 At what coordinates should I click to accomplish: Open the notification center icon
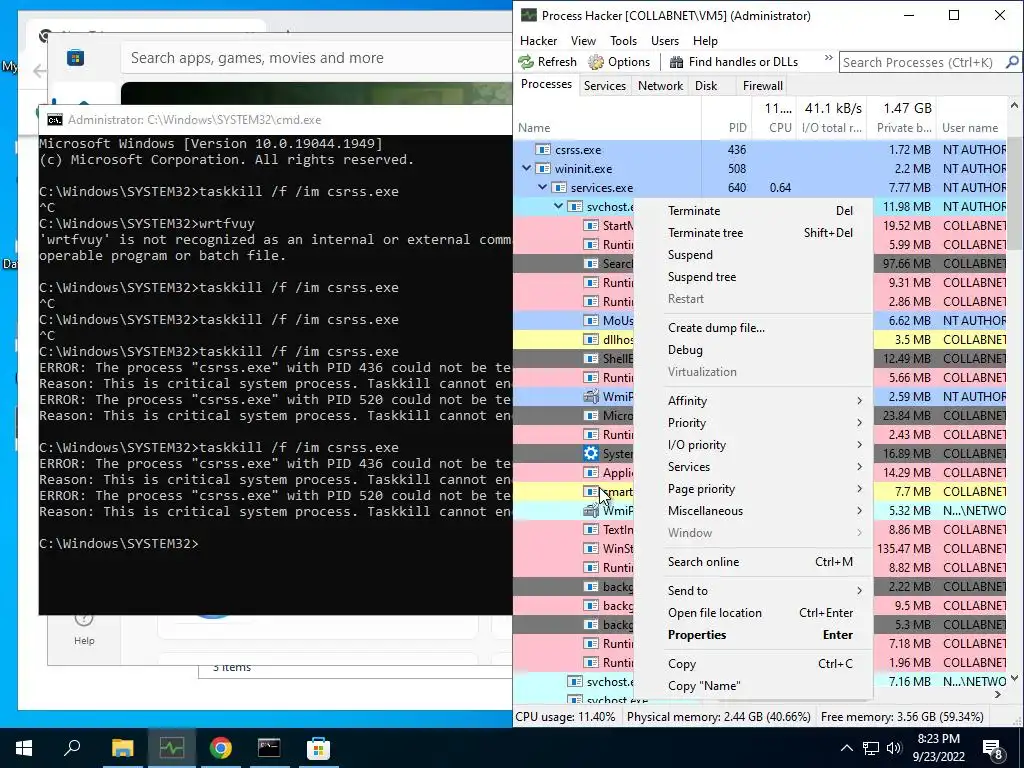click(993, 749)
